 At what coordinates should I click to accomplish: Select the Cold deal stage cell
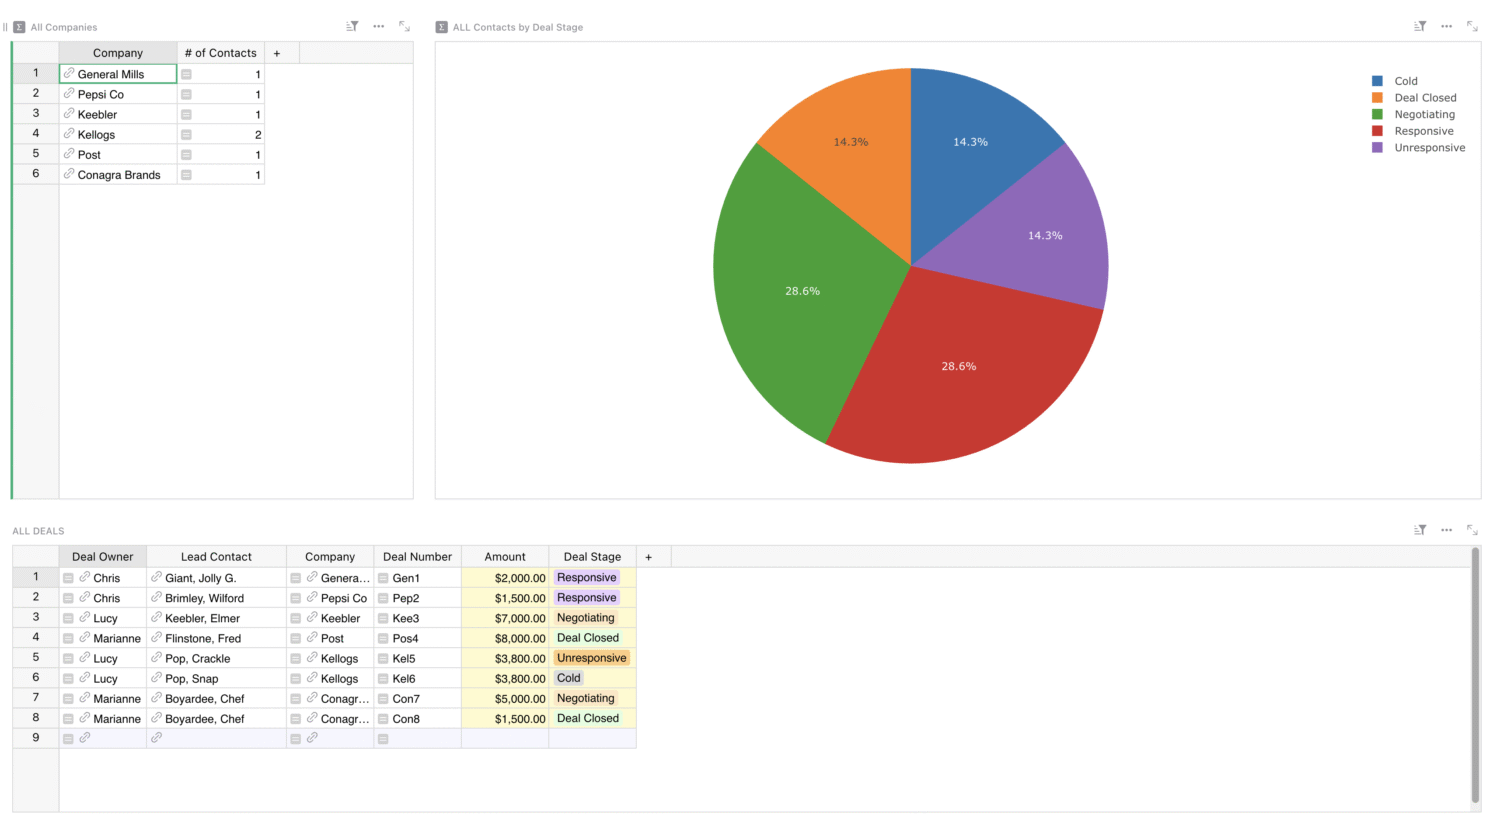click(x=592, y=678)
